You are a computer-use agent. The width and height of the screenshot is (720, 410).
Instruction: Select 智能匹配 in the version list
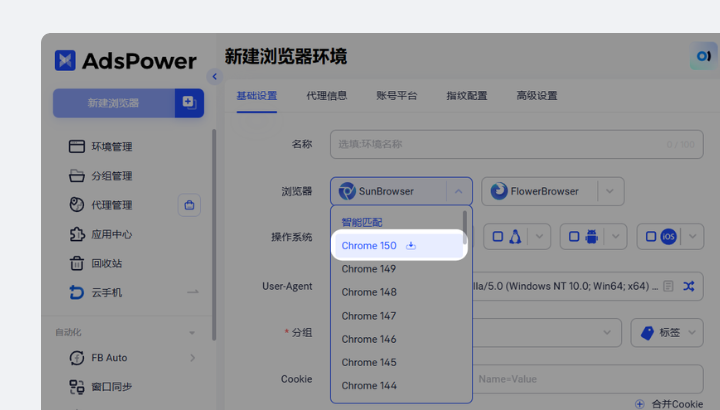click(362, 222)
